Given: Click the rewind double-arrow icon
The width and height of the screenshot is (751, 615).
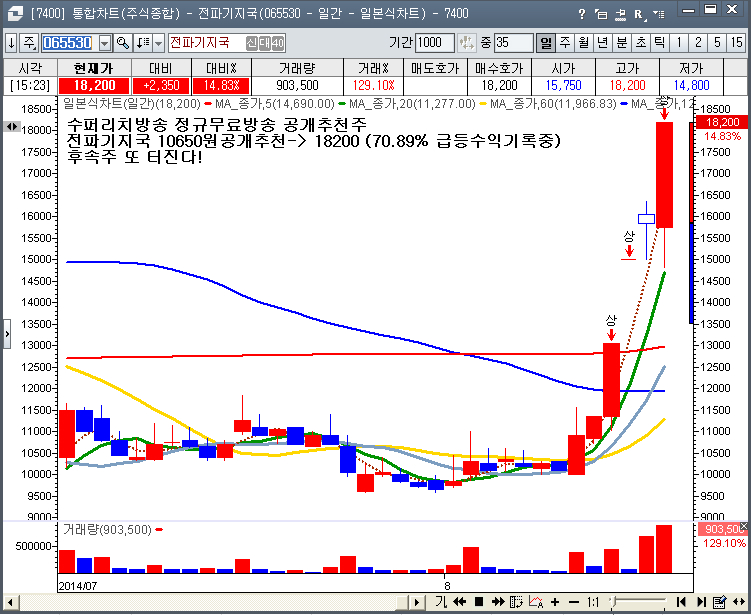Looking at the screenshot, I should 459,602.
